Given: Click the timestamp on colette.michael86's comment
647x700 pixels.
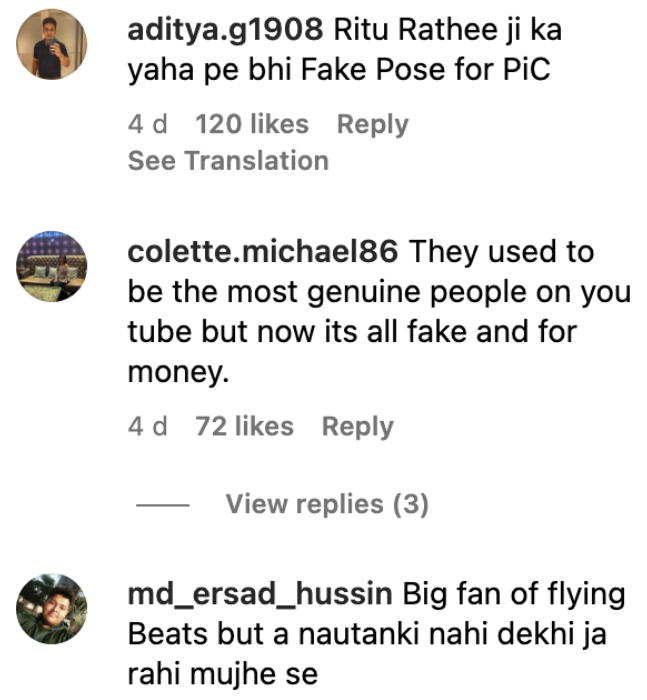Looking at the screenshot, I should coord(148,427).
